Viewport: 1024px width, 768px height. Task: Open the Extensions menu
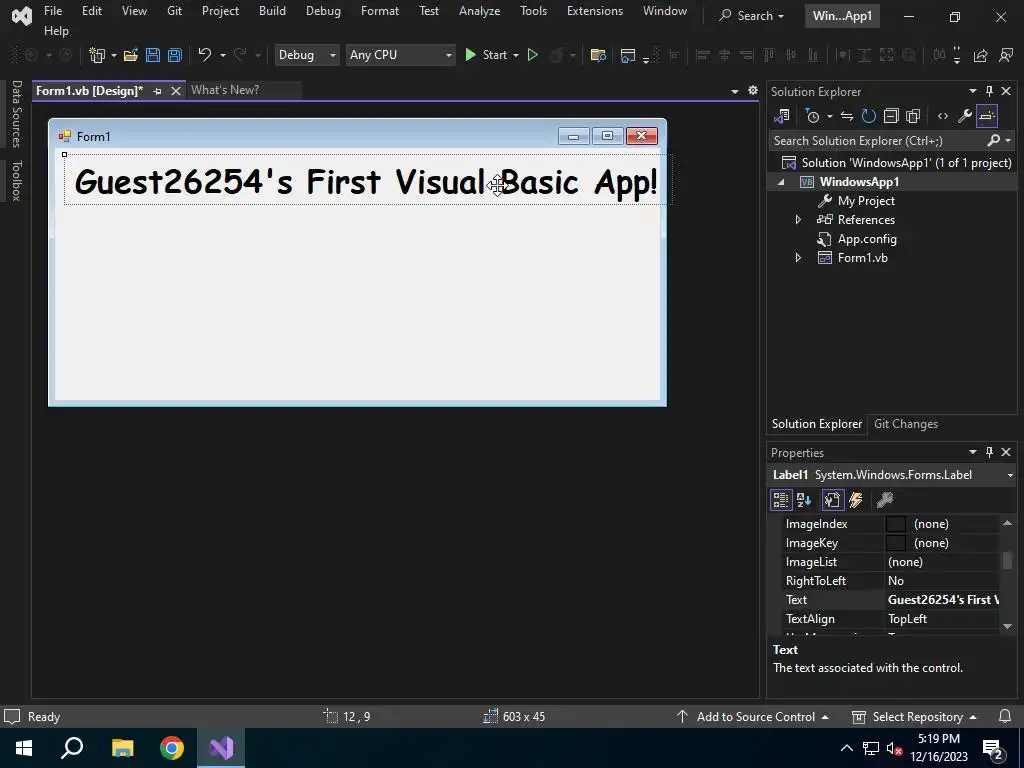594,11
